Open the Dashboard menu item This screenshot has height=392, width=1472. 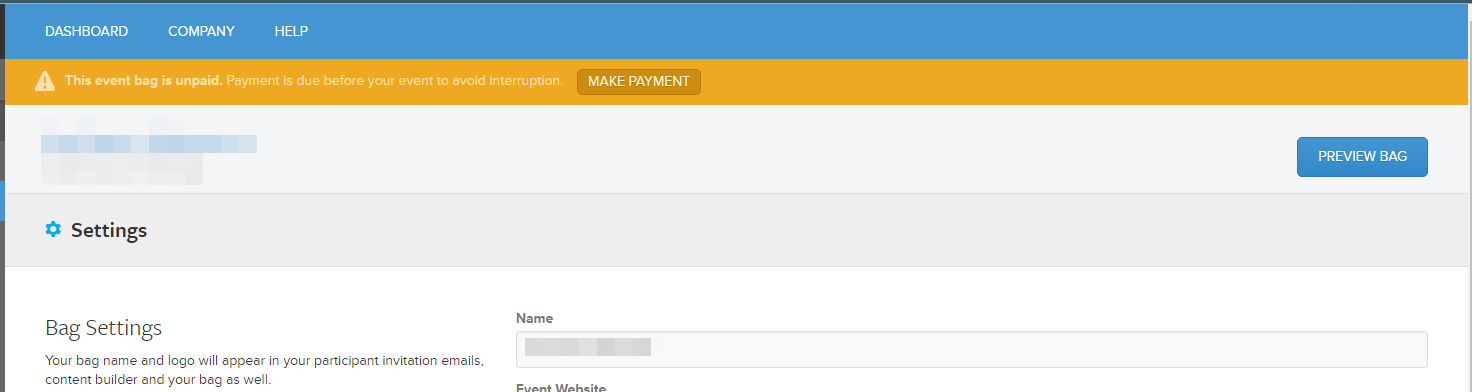86,31
